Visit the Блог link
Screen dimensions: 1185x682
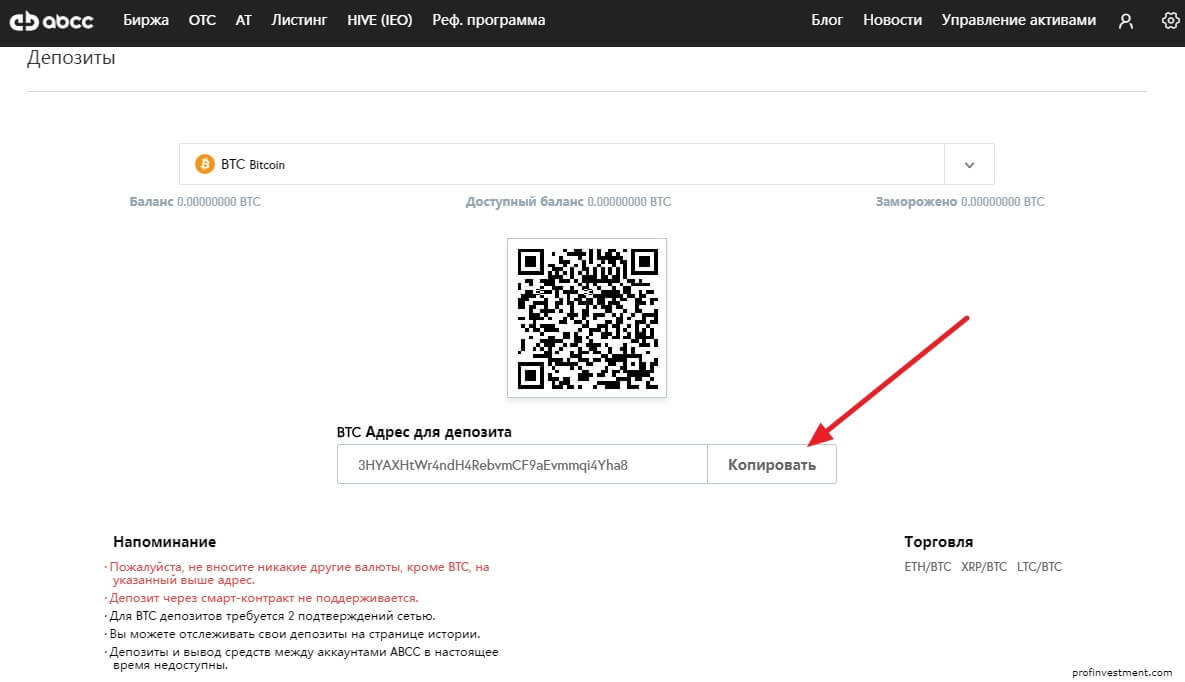[827, 20]
